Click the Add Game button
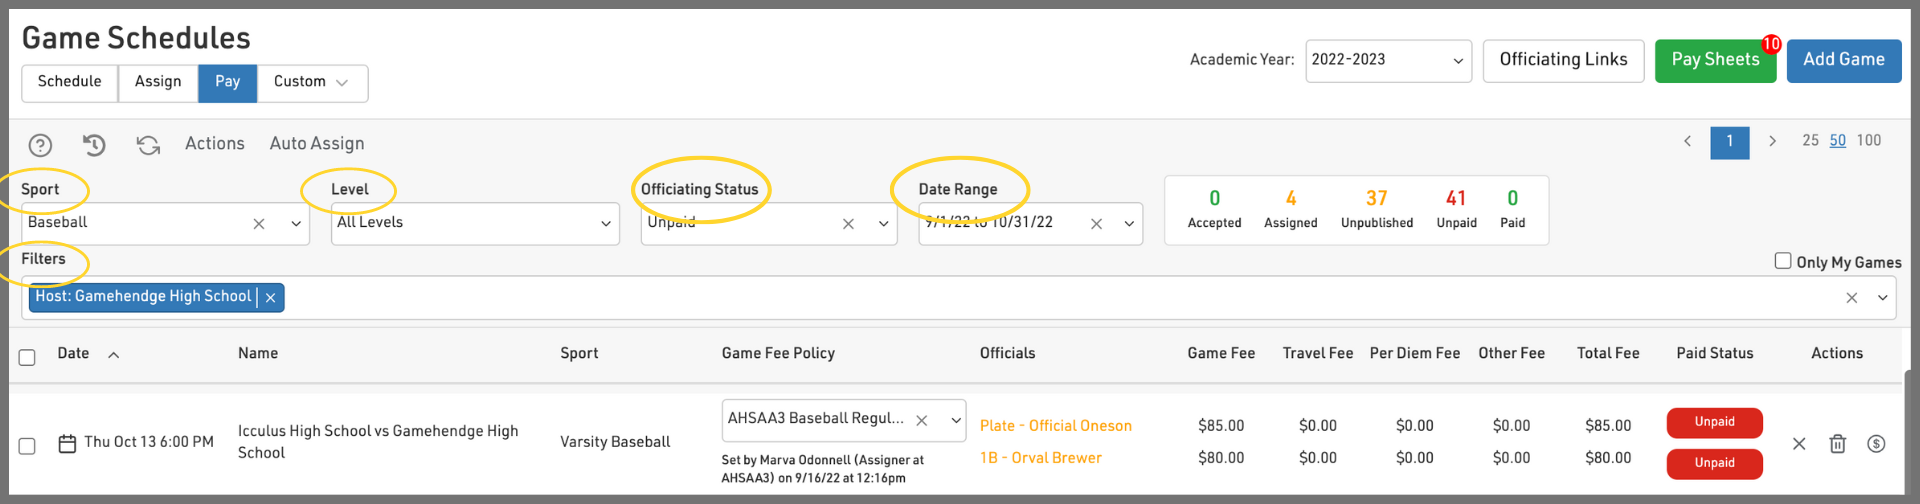This screenshot has height=504, width=1920. tap(1843, 60)
